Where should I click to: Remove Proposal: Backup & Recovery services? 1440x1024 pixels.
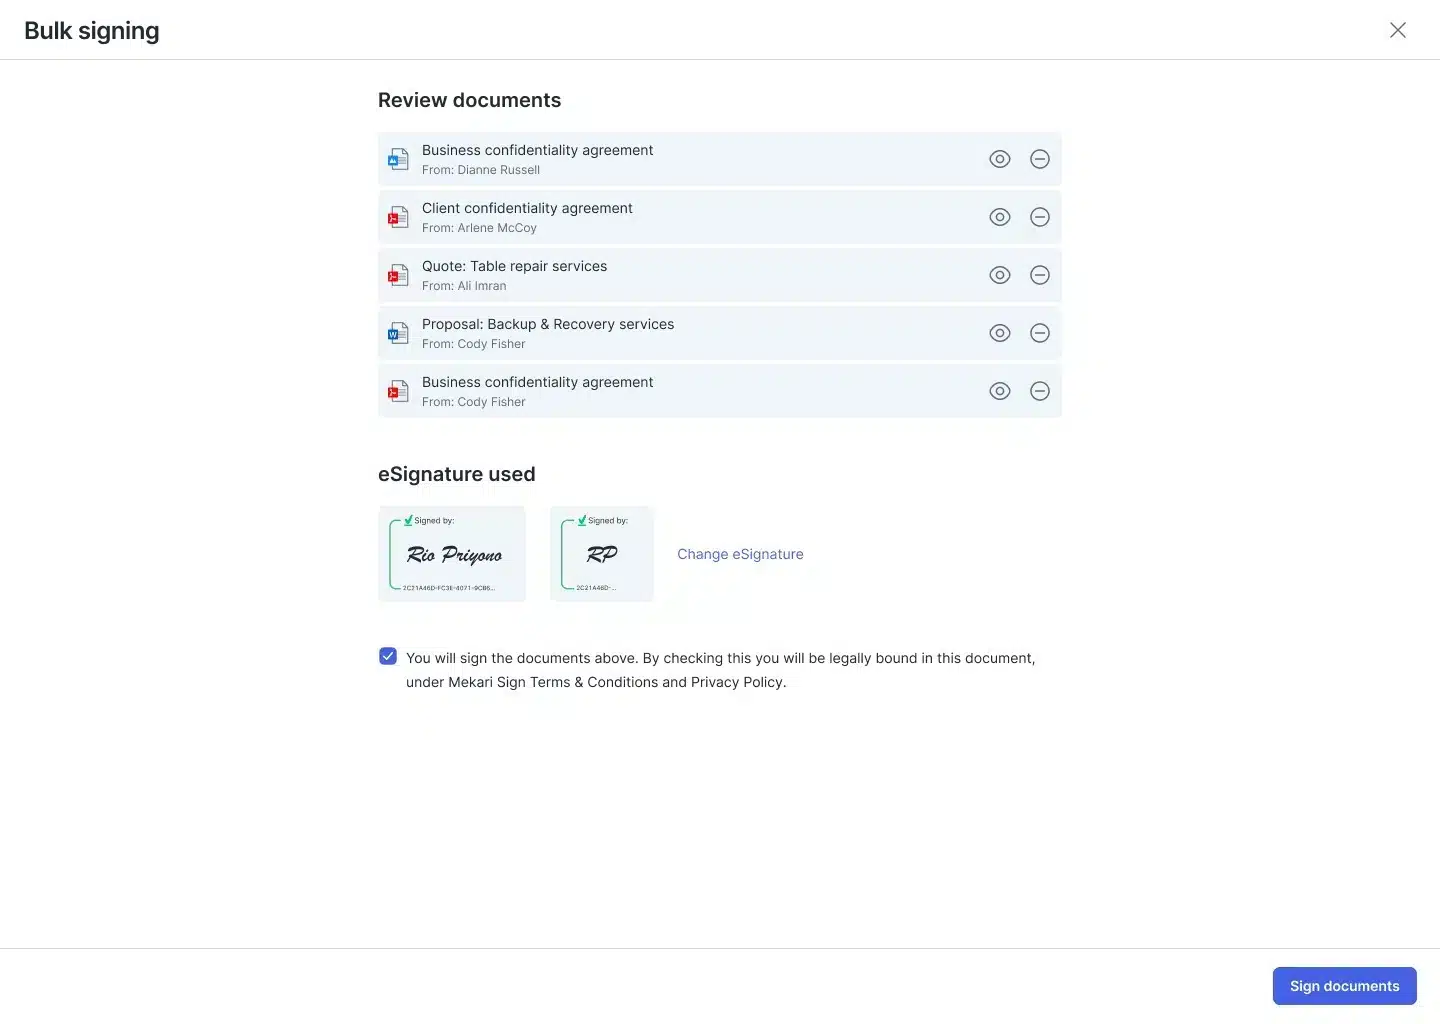pyautogui.click(x=1040, y=333)
